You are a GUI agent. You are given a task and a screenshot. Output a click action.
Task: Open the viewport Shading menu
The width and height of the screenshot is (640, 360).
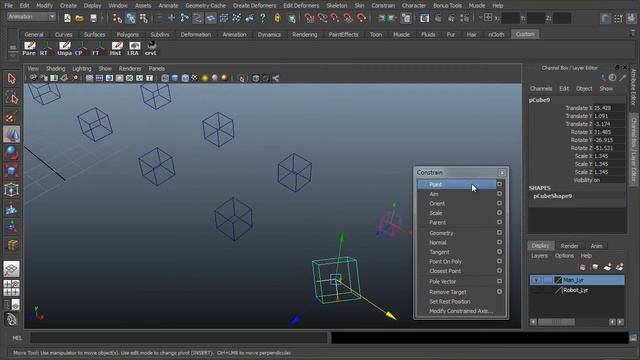coord(55,69)
